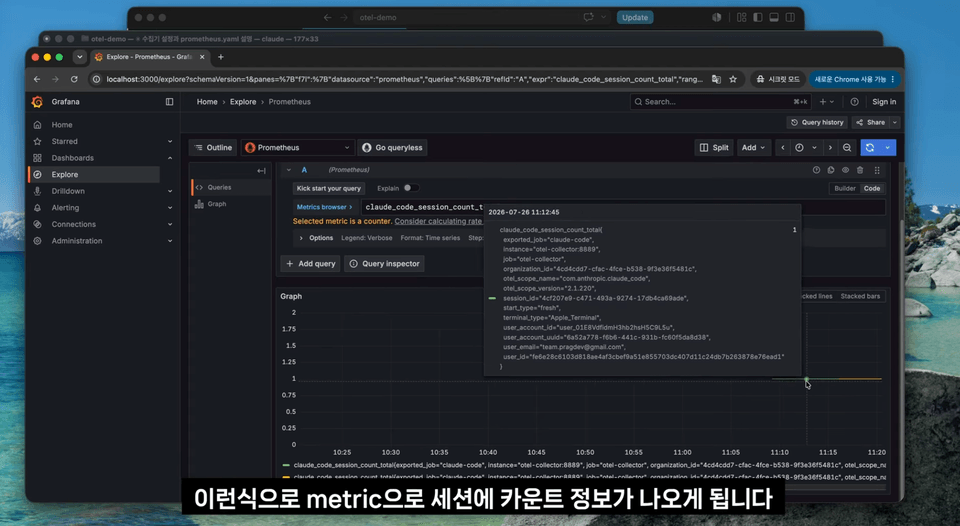Expand the Drilldown section chevron
The image size is (960, 526).
pos(170,191)
